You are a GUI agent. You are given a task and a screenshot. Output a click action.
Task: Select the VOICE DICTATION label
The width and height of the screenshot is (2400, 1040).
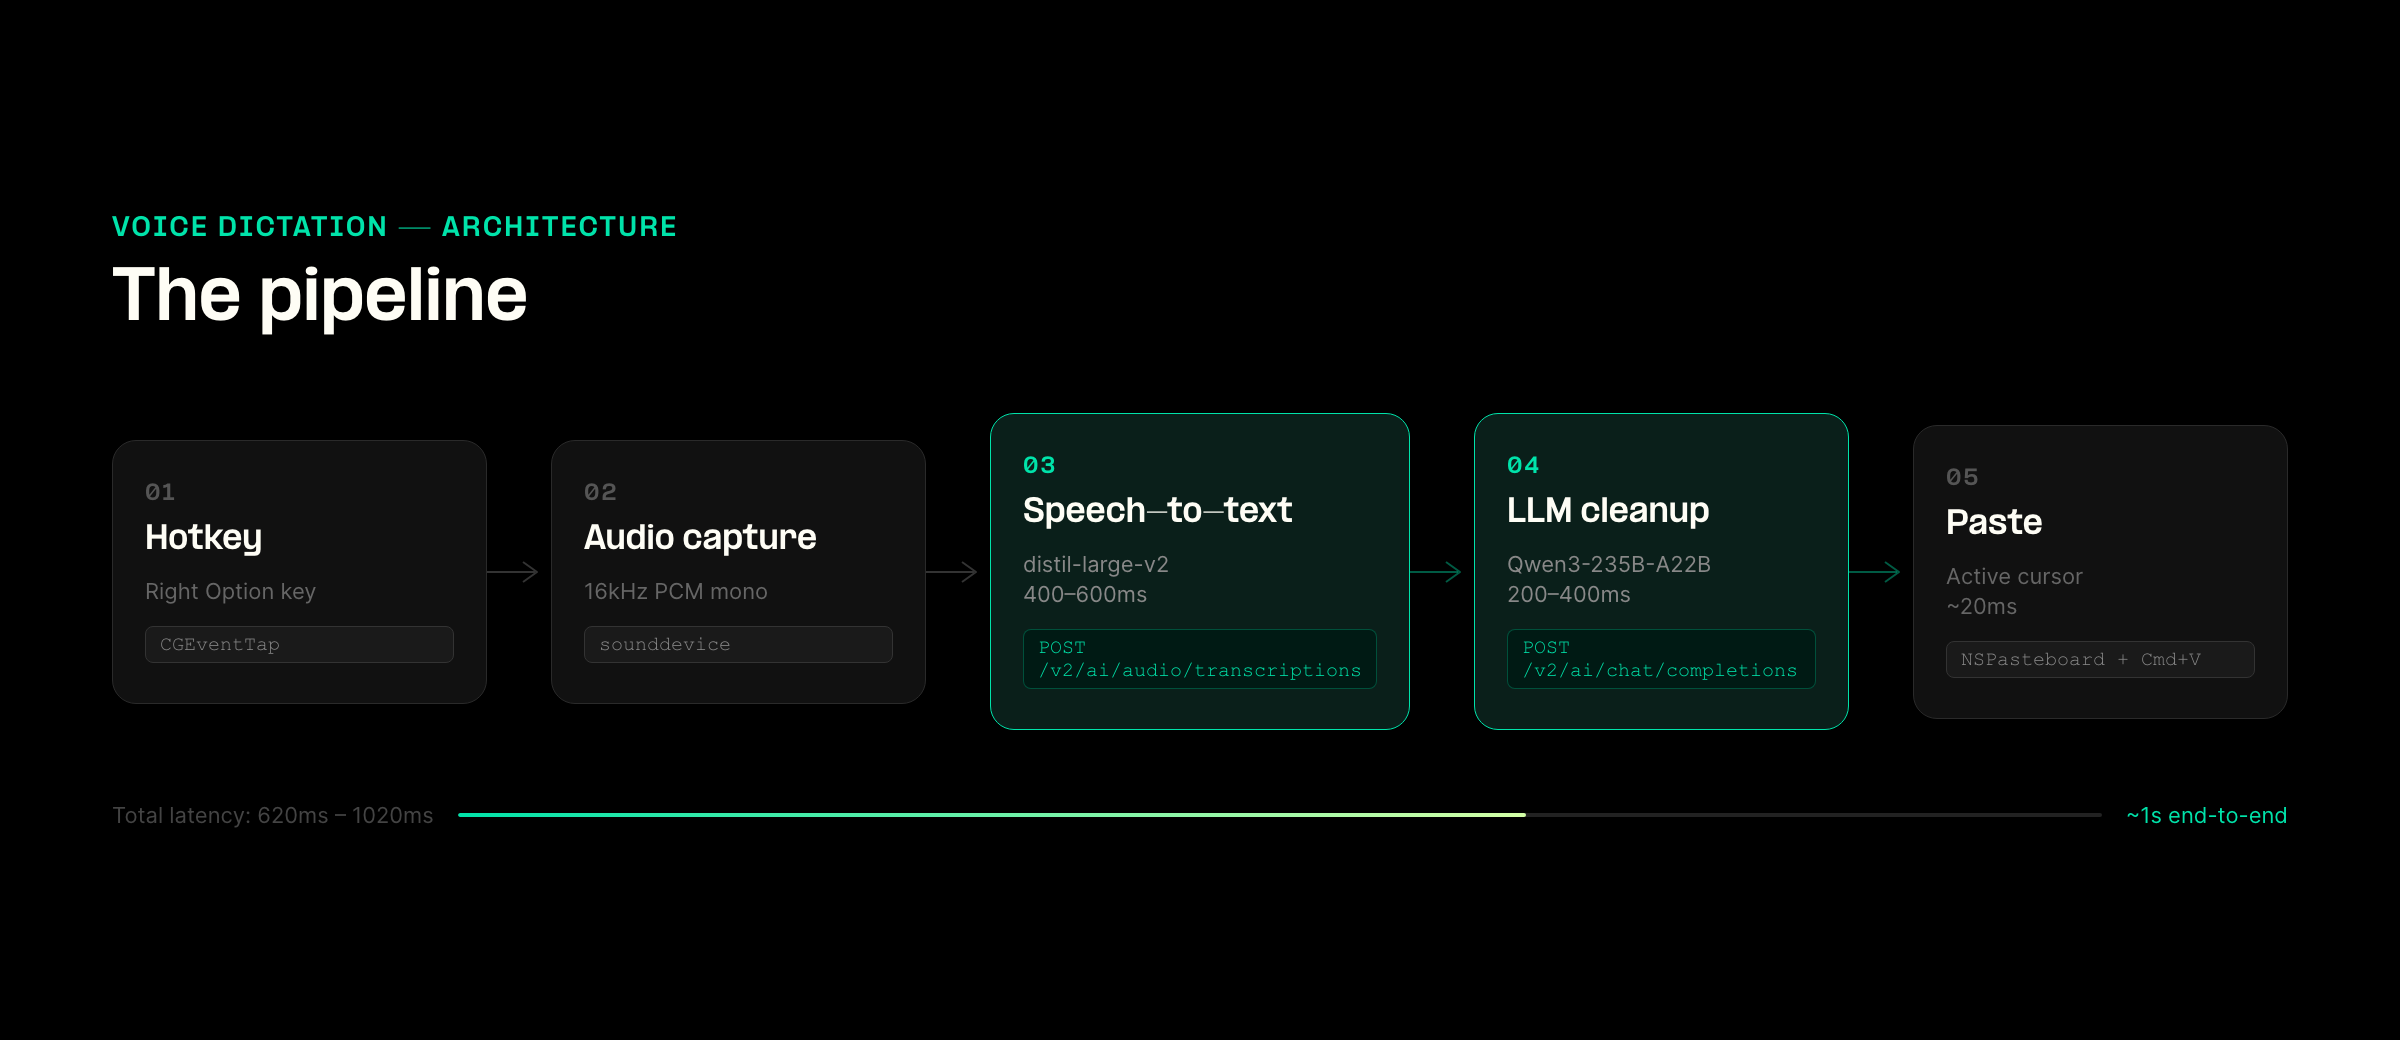(x=249, y=226)
